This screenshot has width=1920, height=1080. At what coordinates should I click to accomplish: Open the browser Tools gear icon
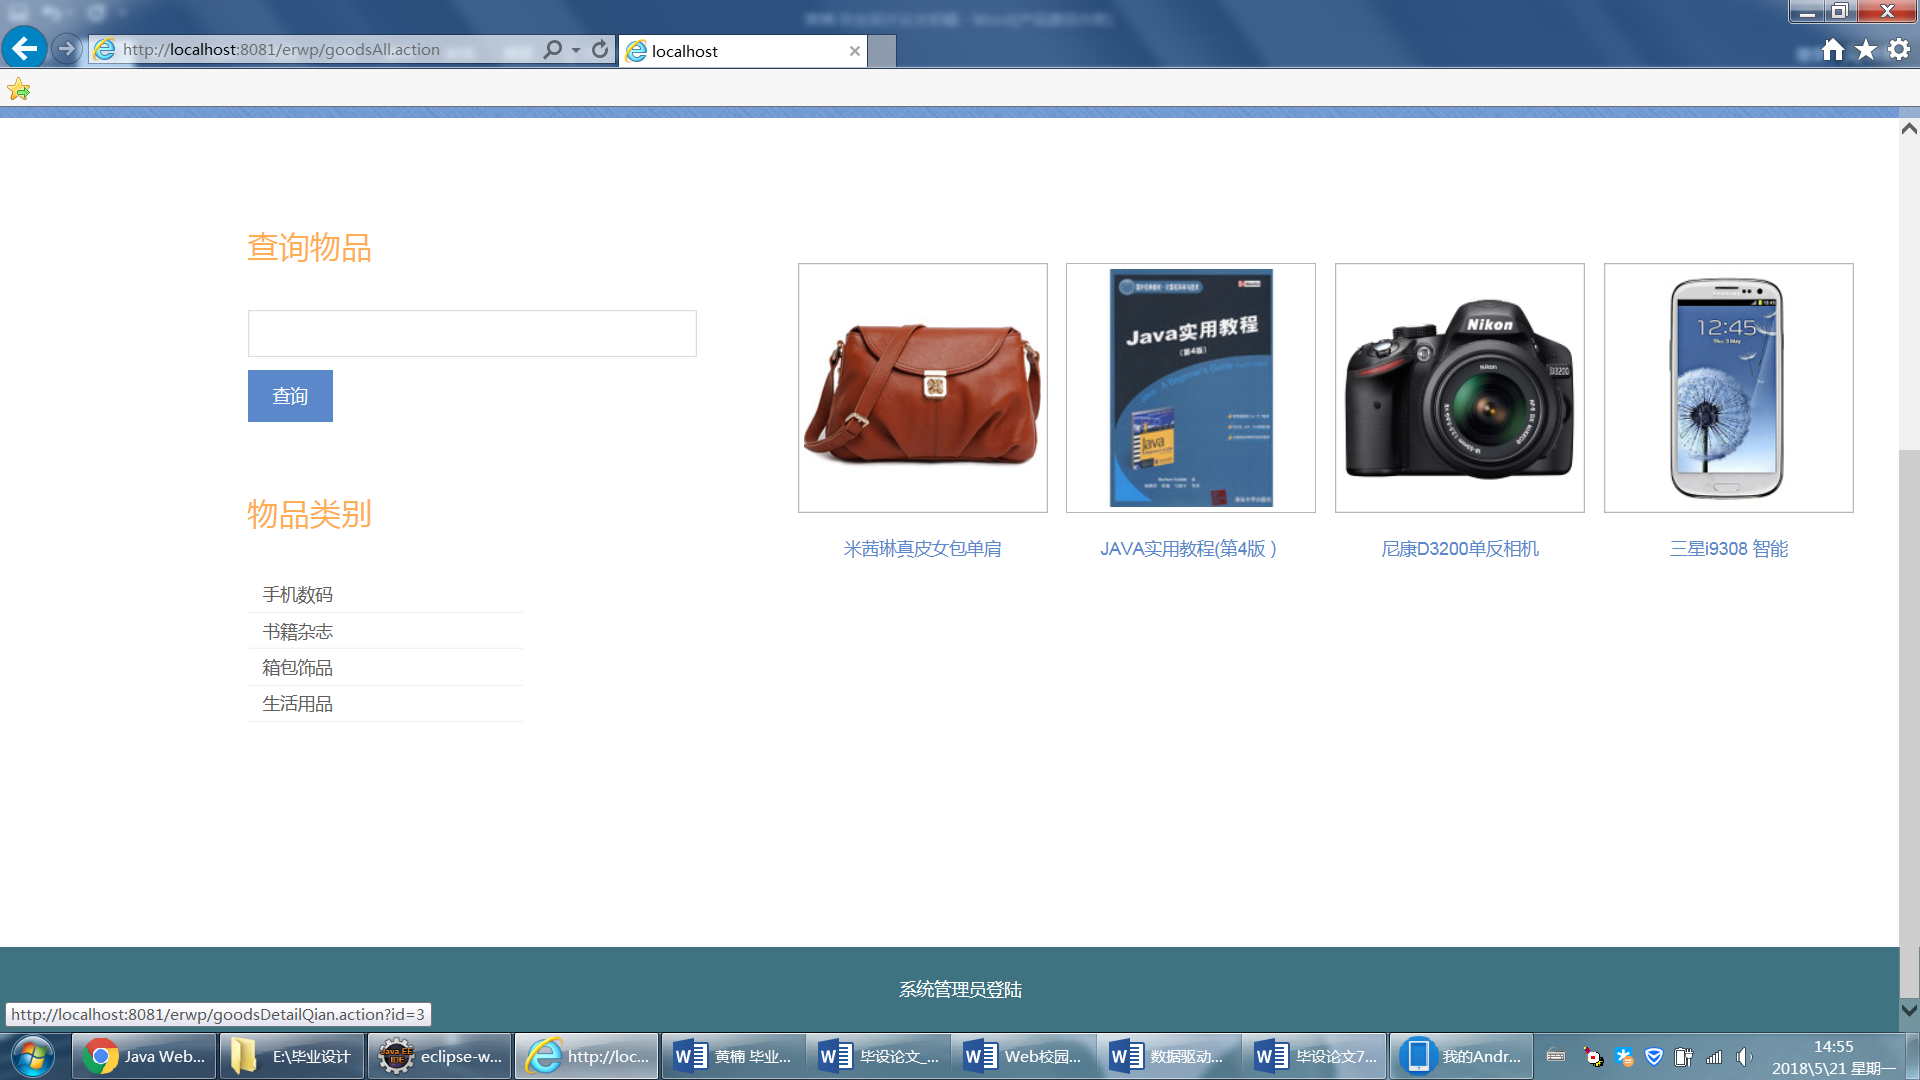(1899, 50)
